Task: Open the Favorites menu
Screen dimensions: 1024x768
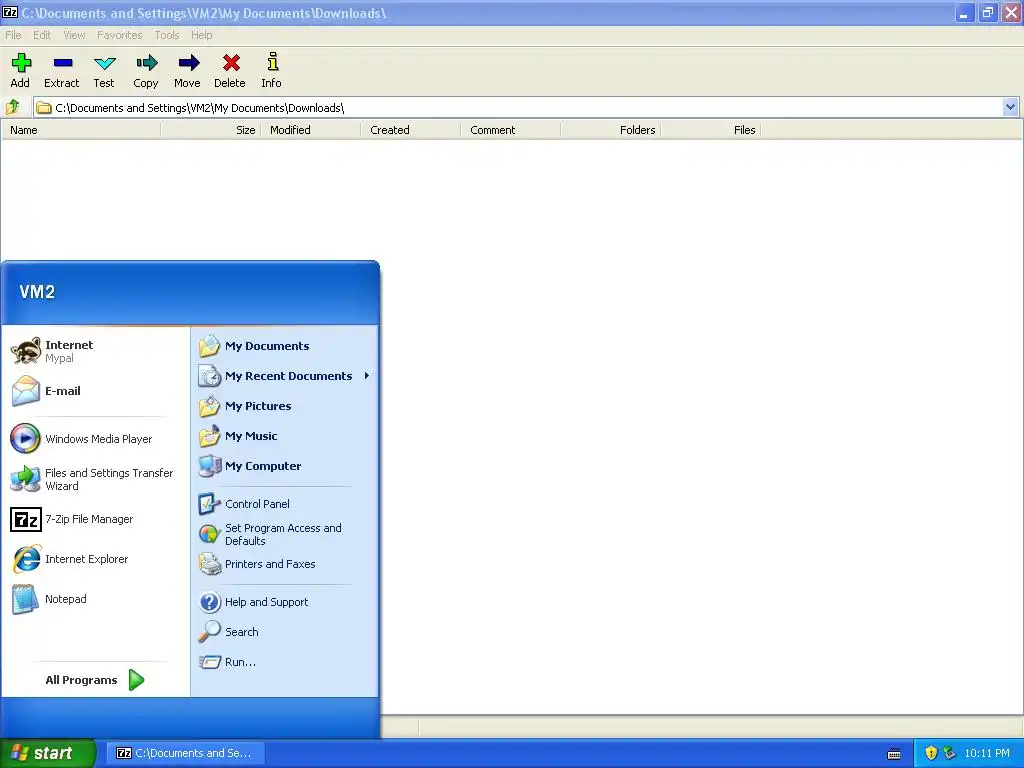Action: pyautogui.click(x=120, y=35)
